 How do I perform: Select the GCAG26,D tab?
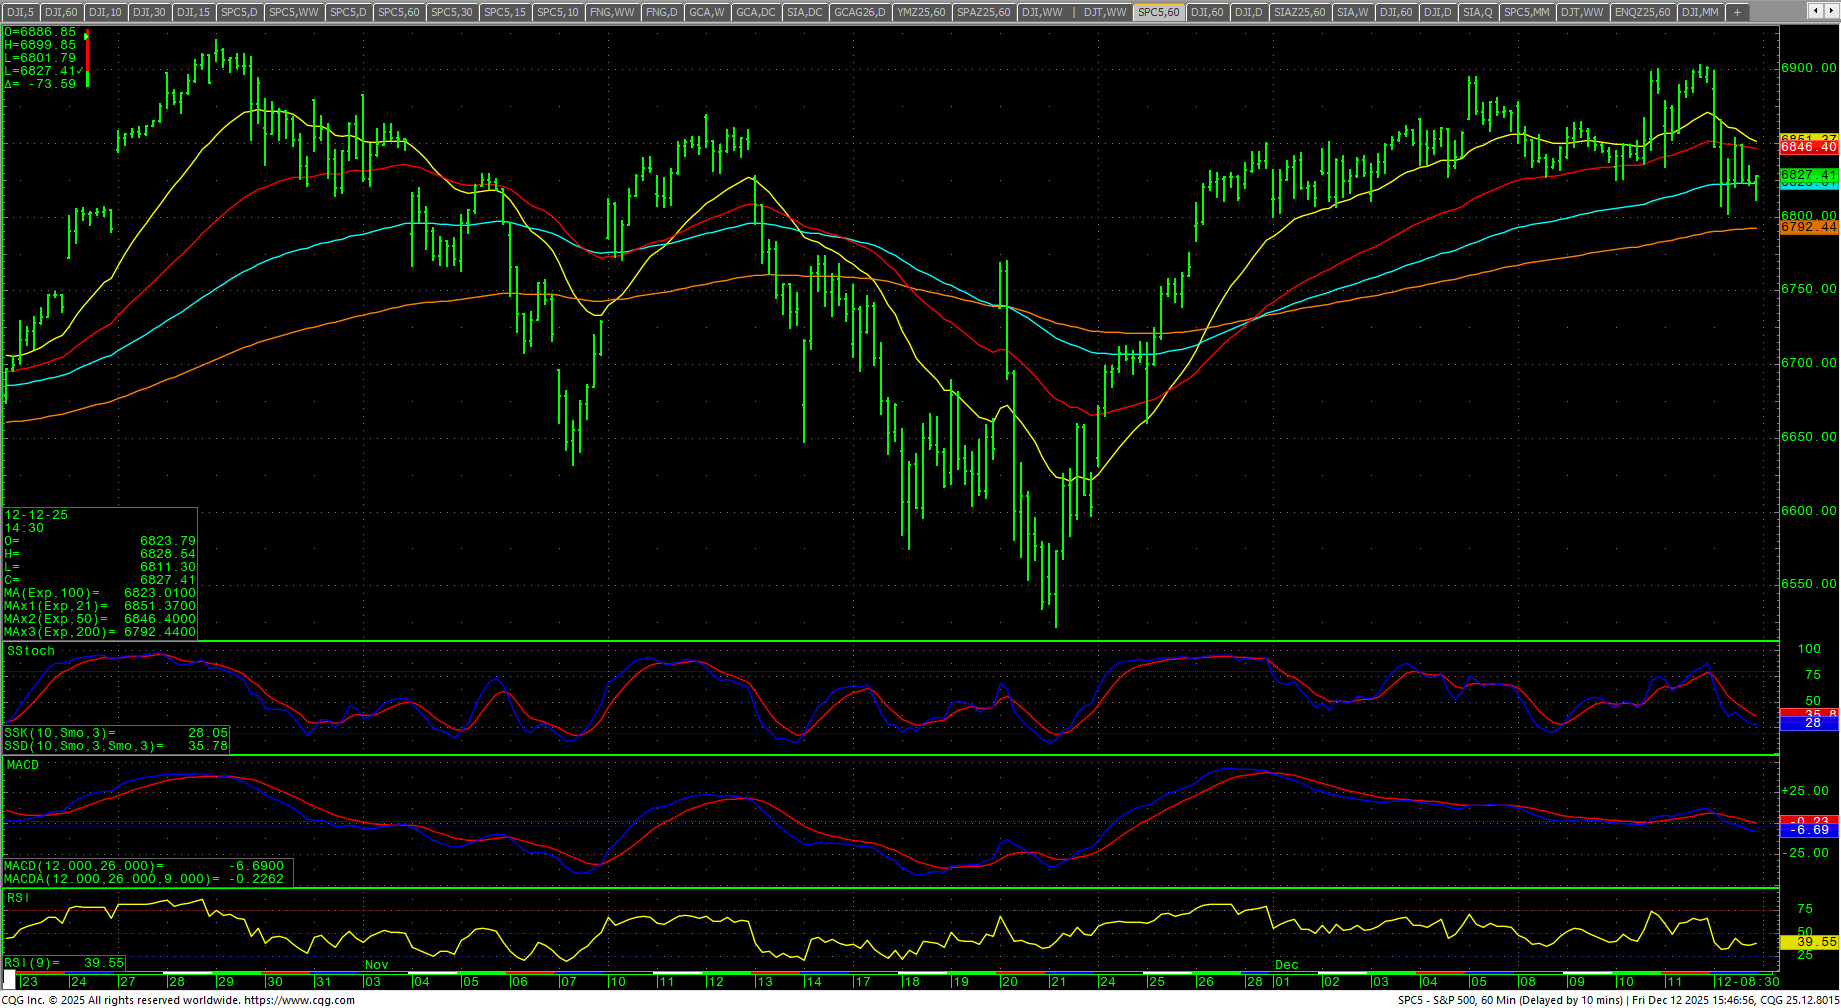[860, 12]
